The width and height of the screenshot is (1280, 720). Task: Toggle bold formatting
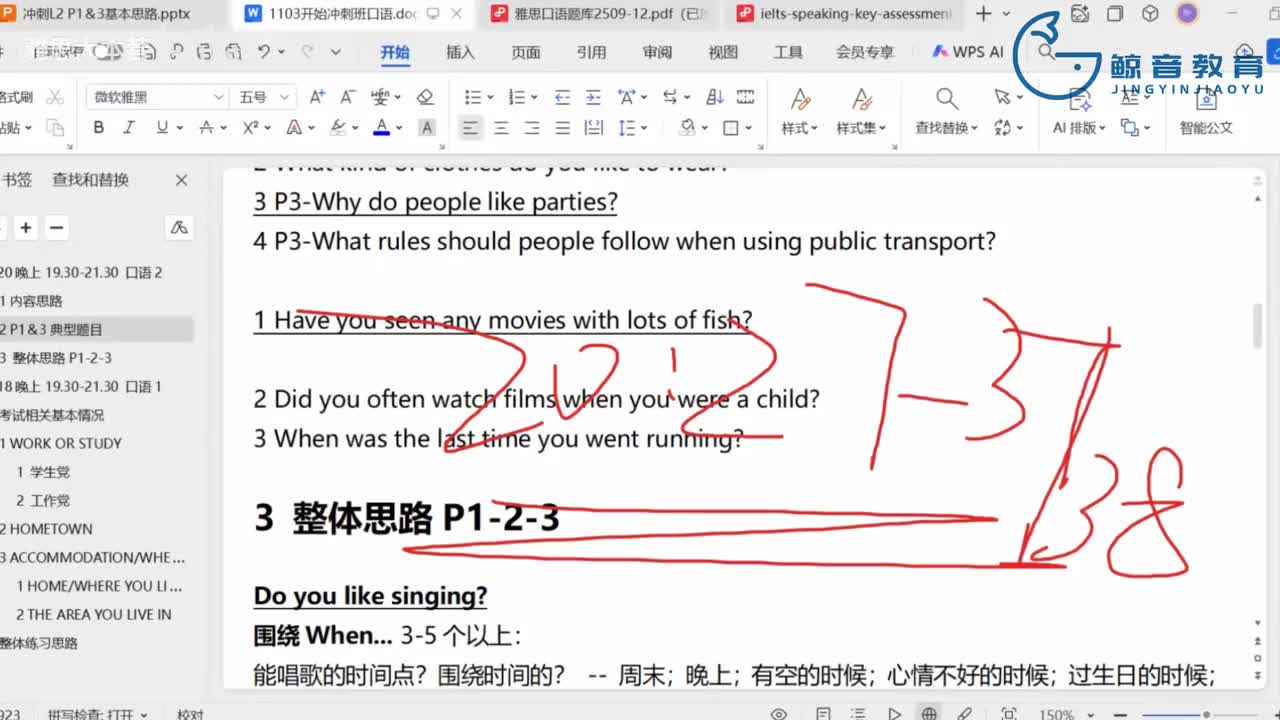tap(98, 128)
